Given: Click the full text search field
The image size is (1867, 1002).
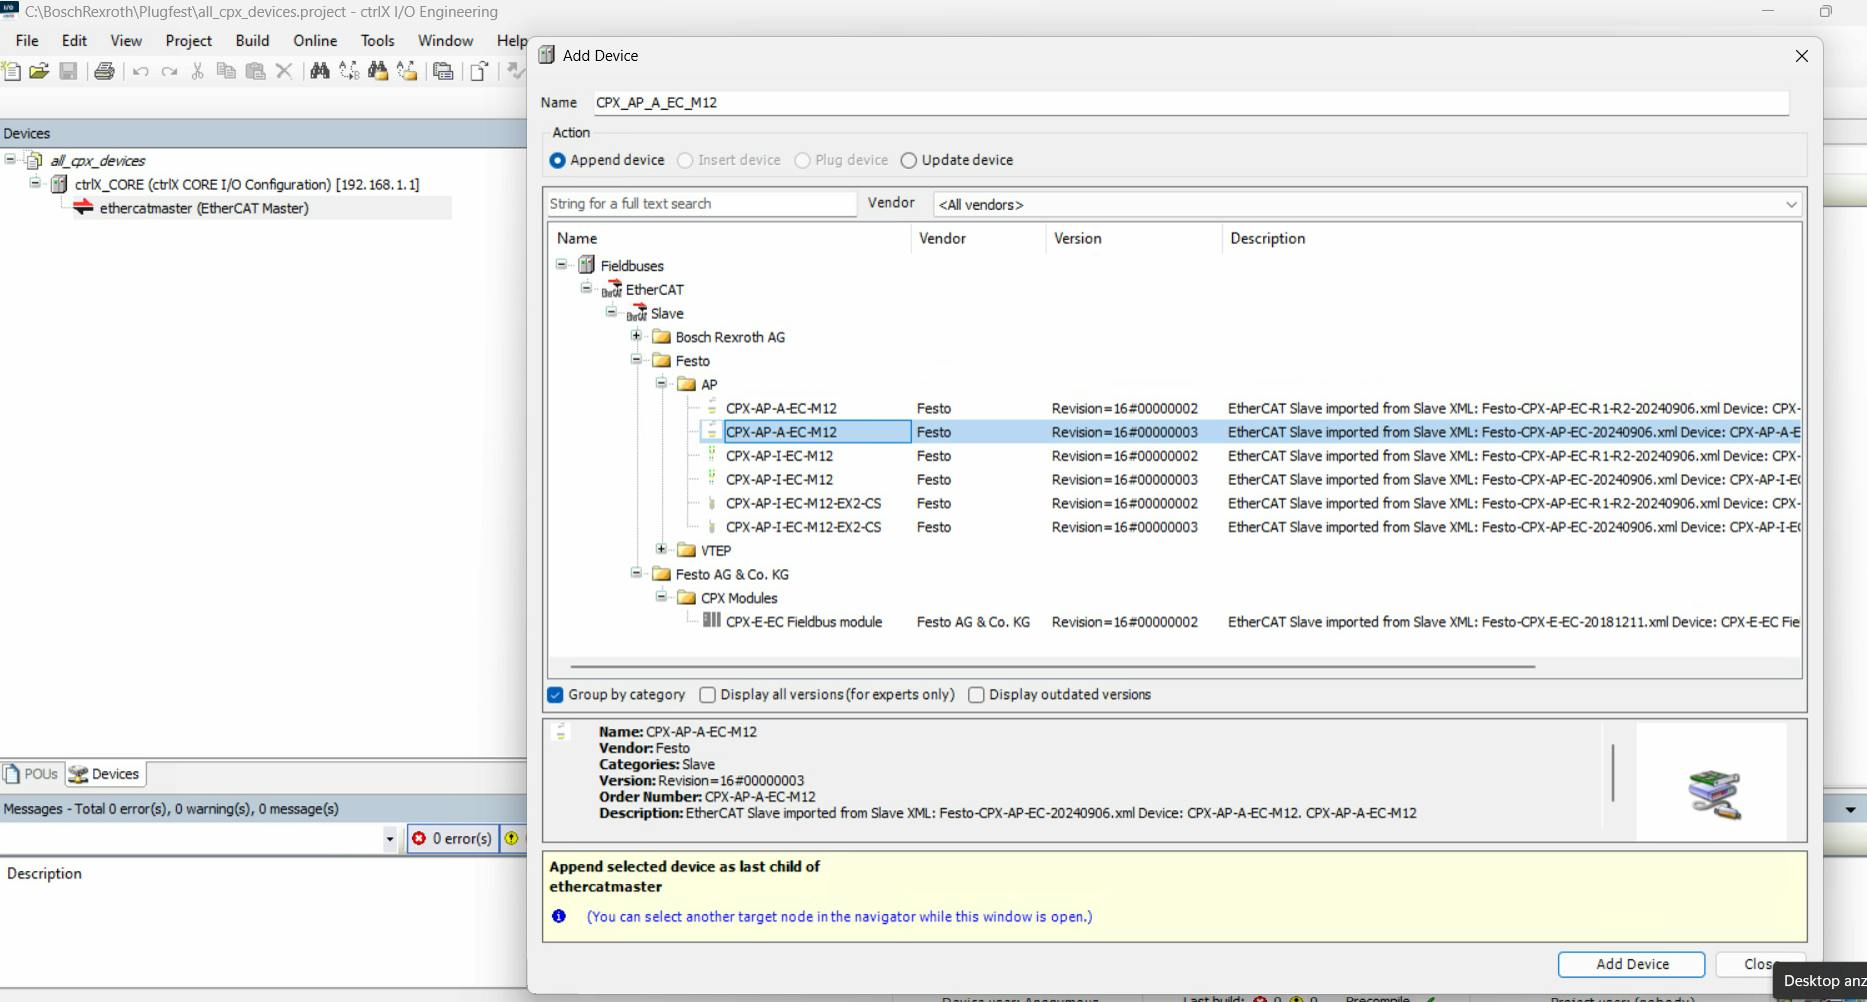Looking at the screenshot, I should [x=701, y=203].
